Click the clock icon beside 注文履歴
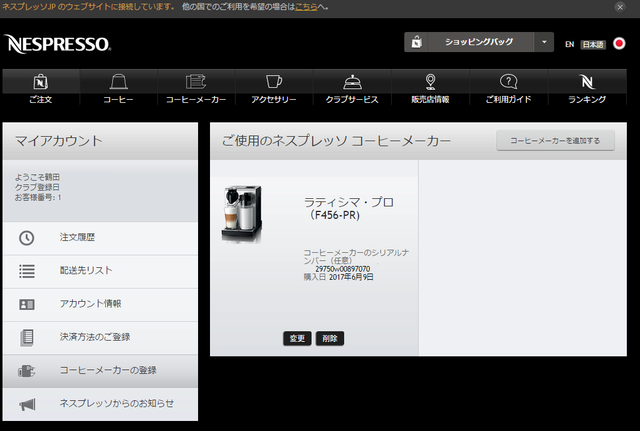 [x=27, y=238]
